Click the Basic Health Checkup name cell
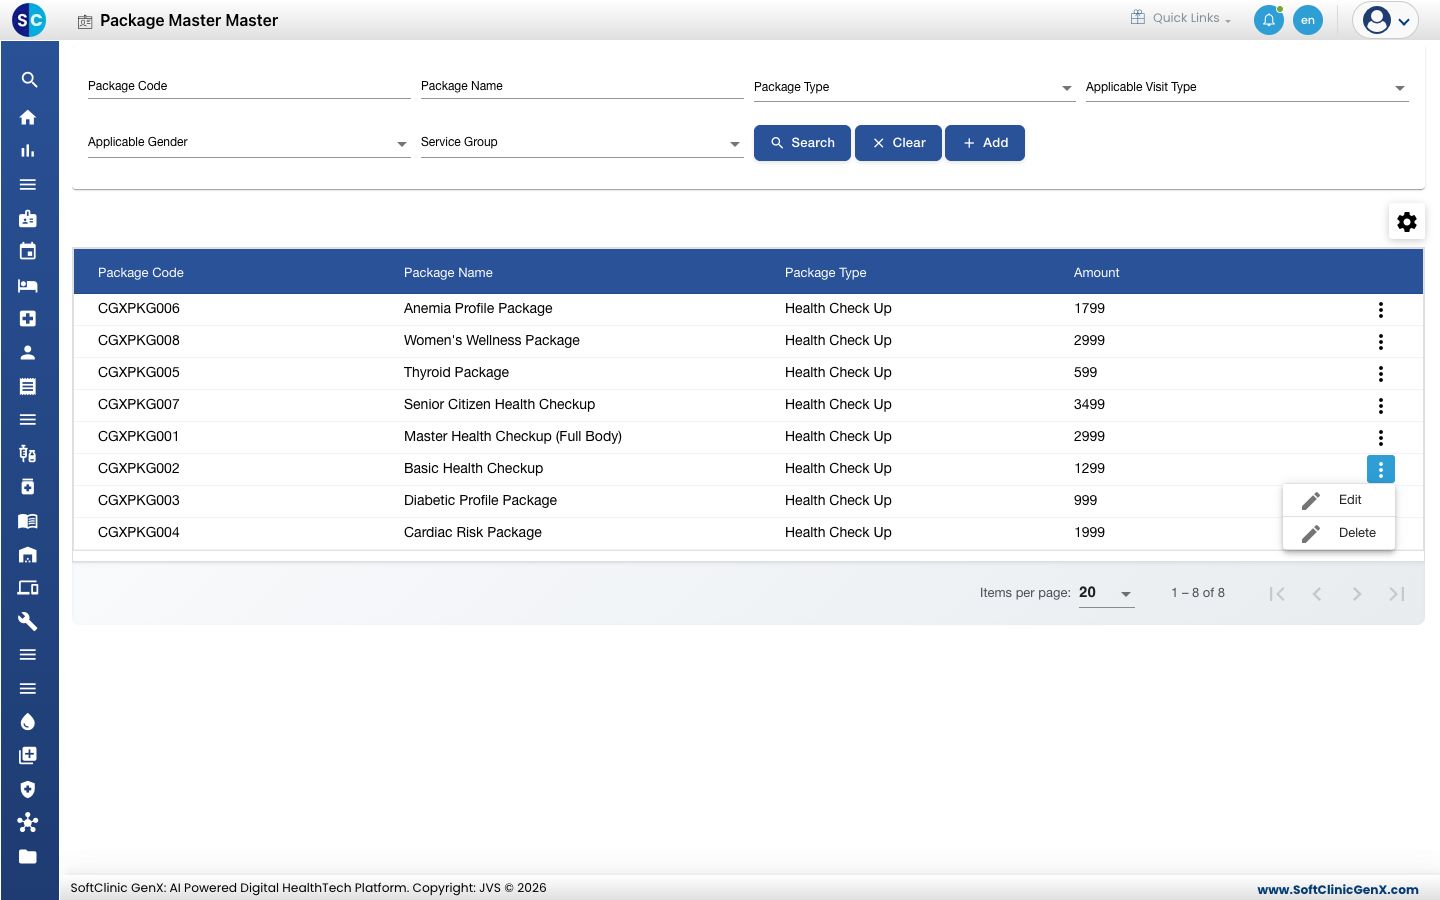 tap(473, 469)
